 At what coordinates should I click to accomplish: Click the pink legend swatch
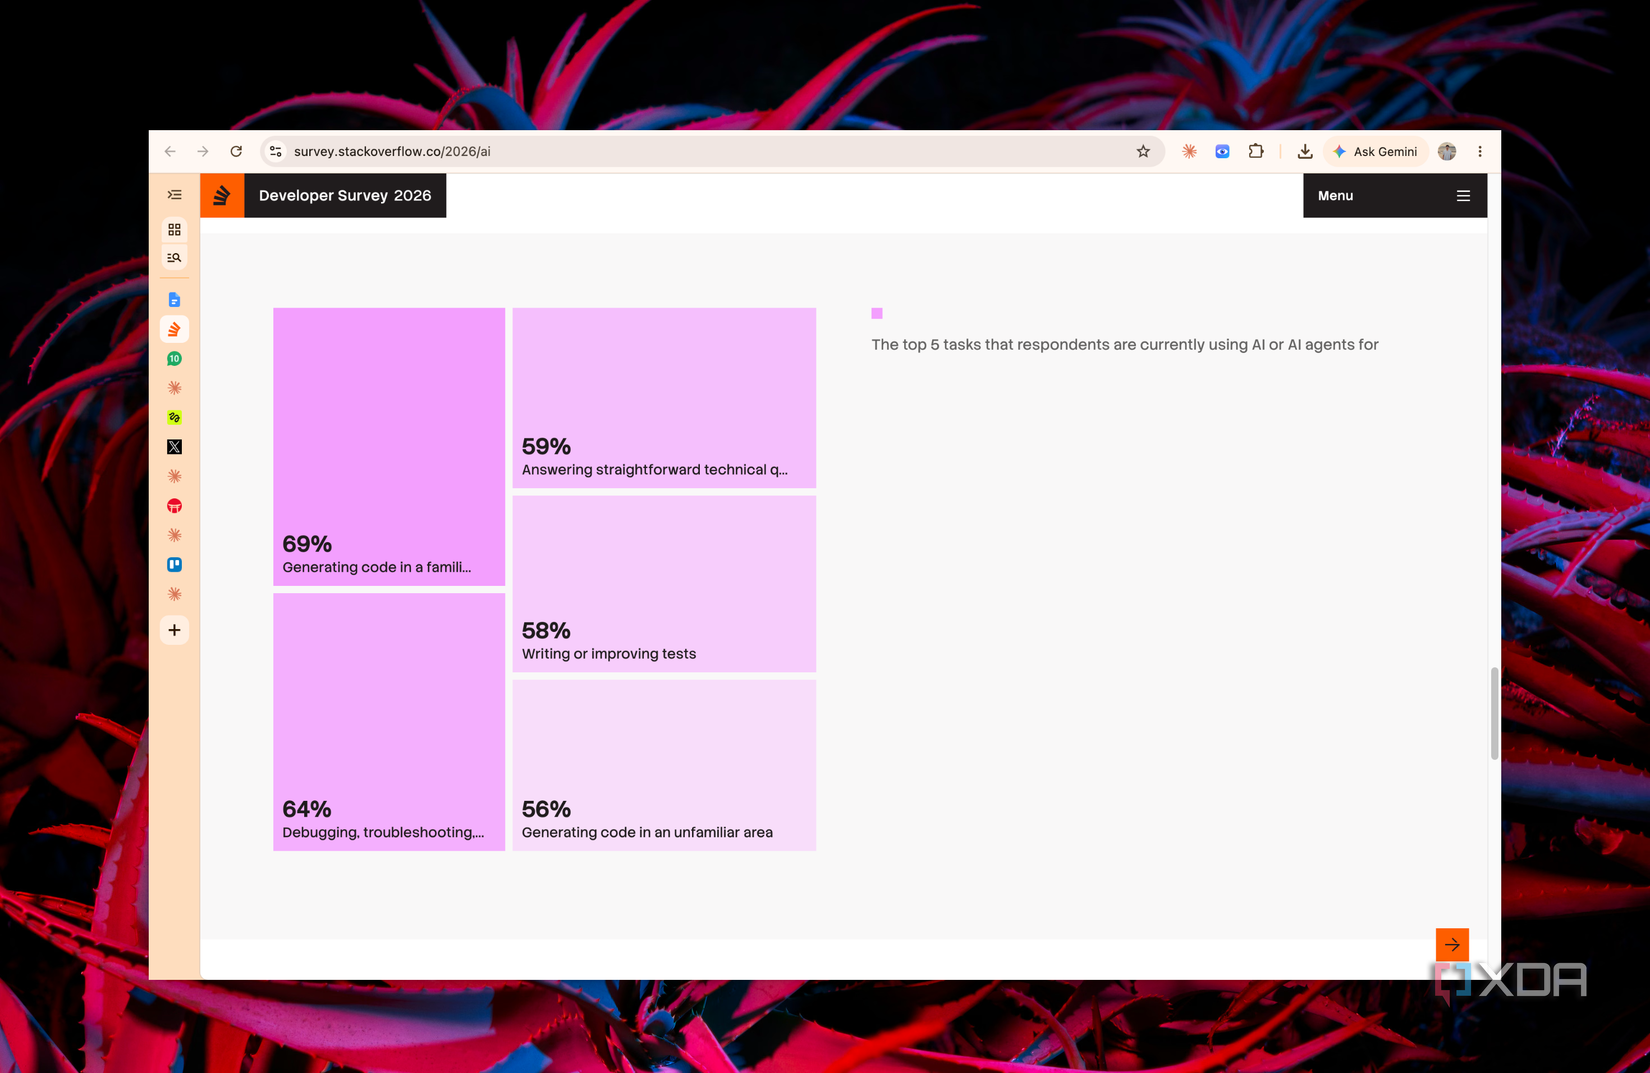[x=877, y=314]
